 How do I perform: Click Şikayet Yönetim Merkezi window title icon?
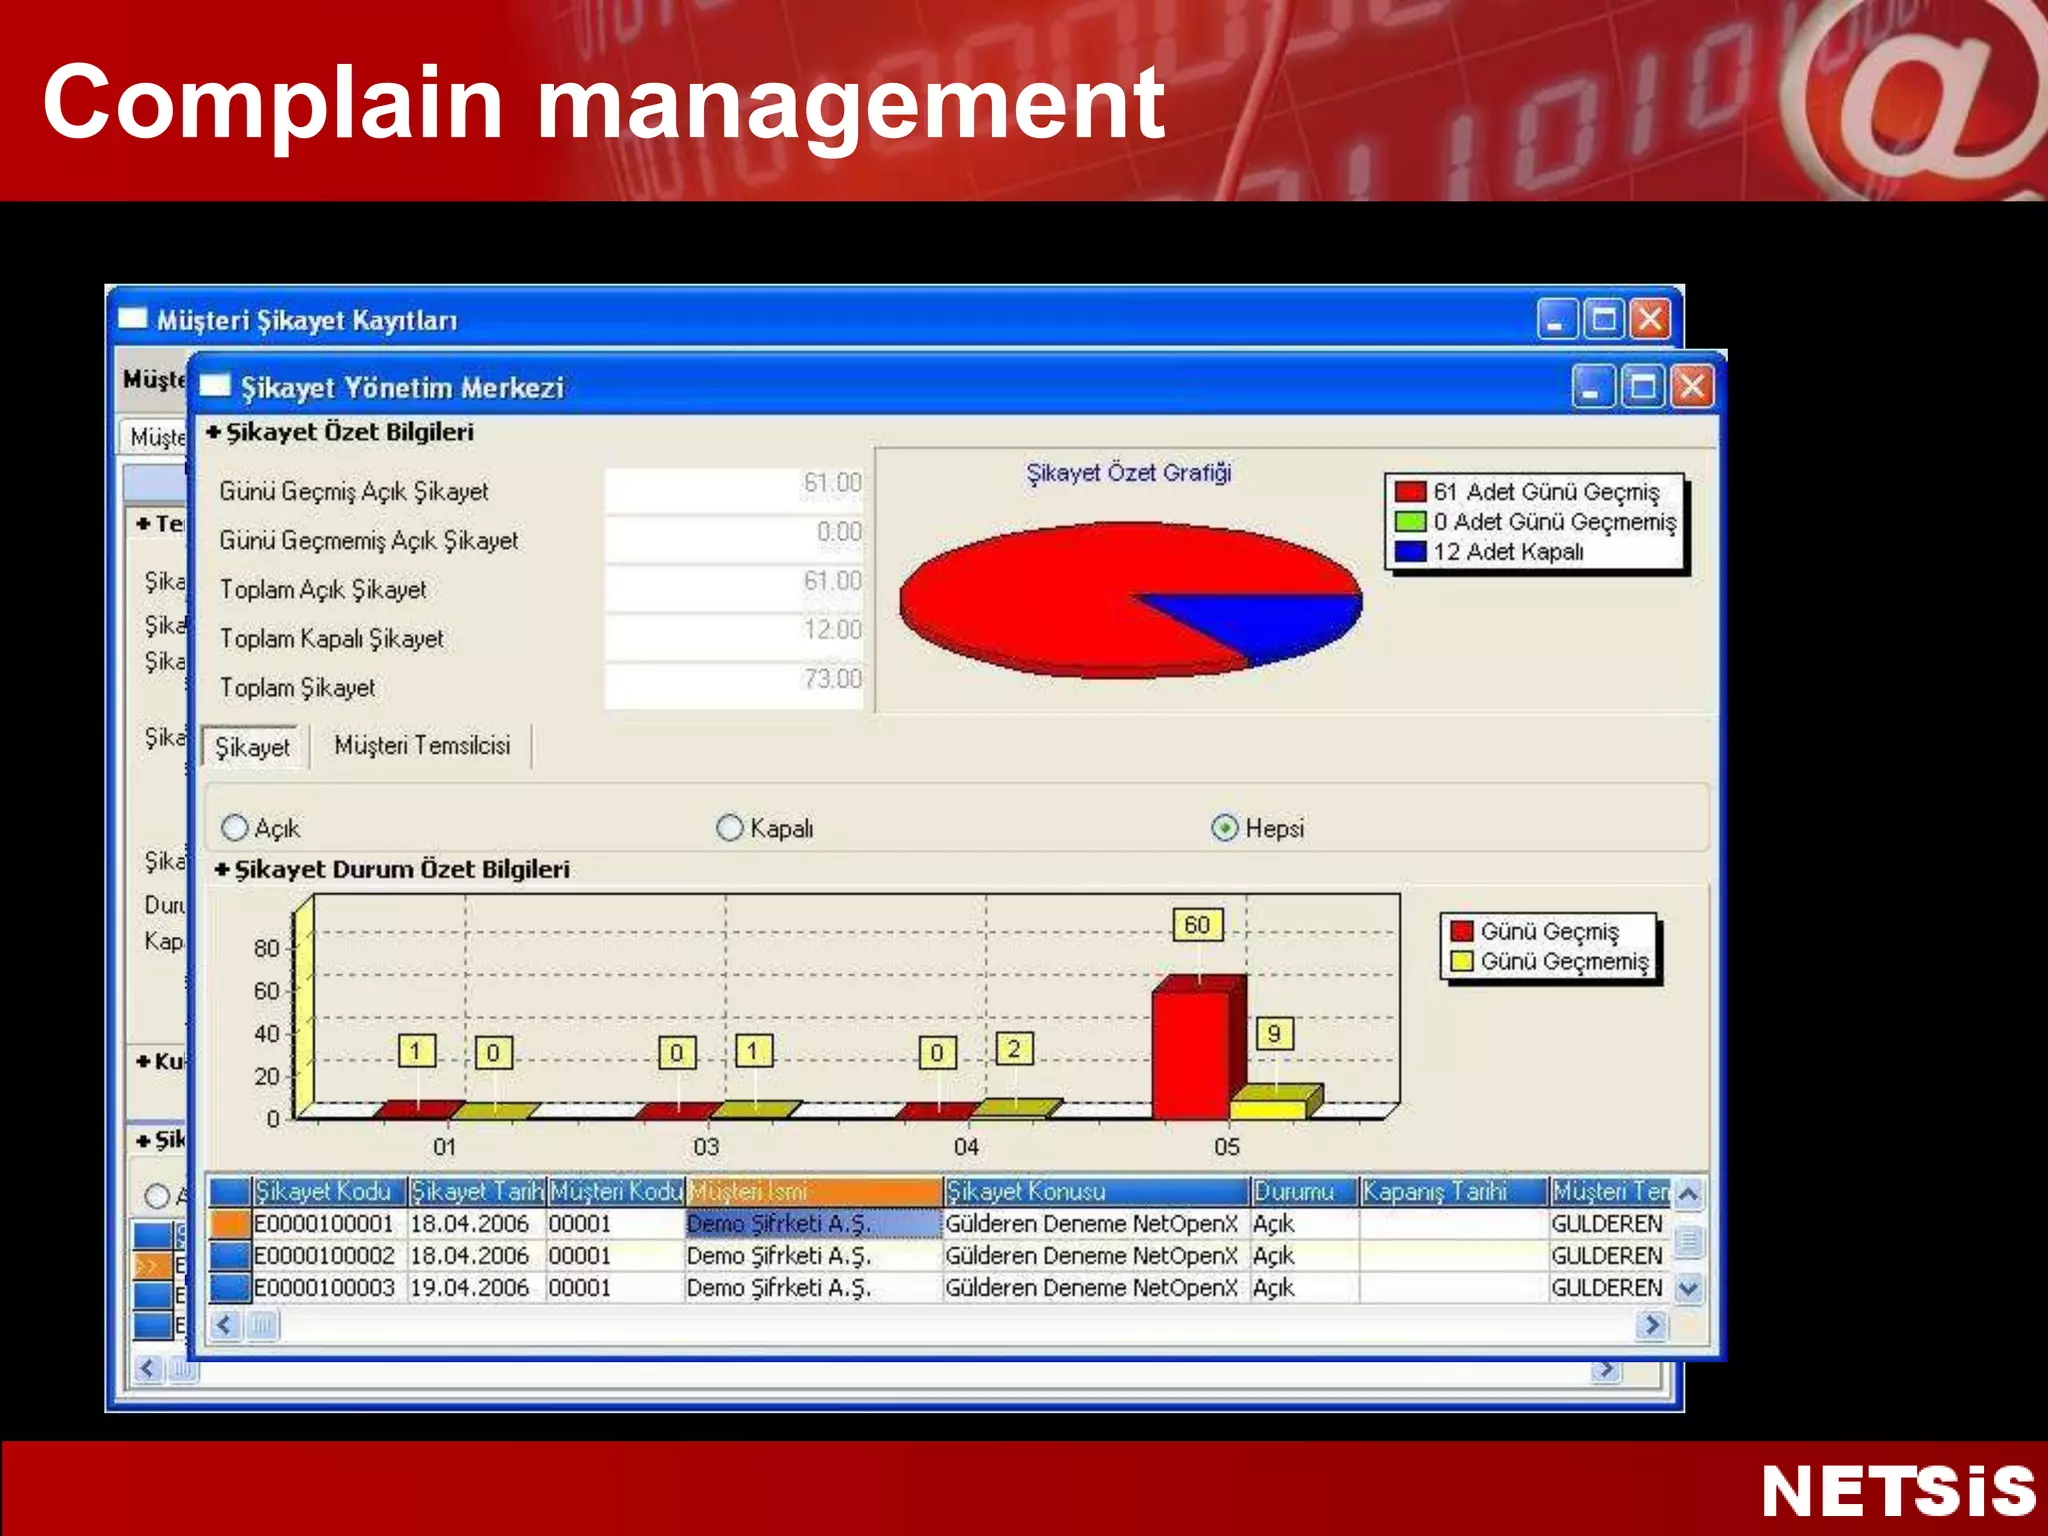(x=215, y=387)
